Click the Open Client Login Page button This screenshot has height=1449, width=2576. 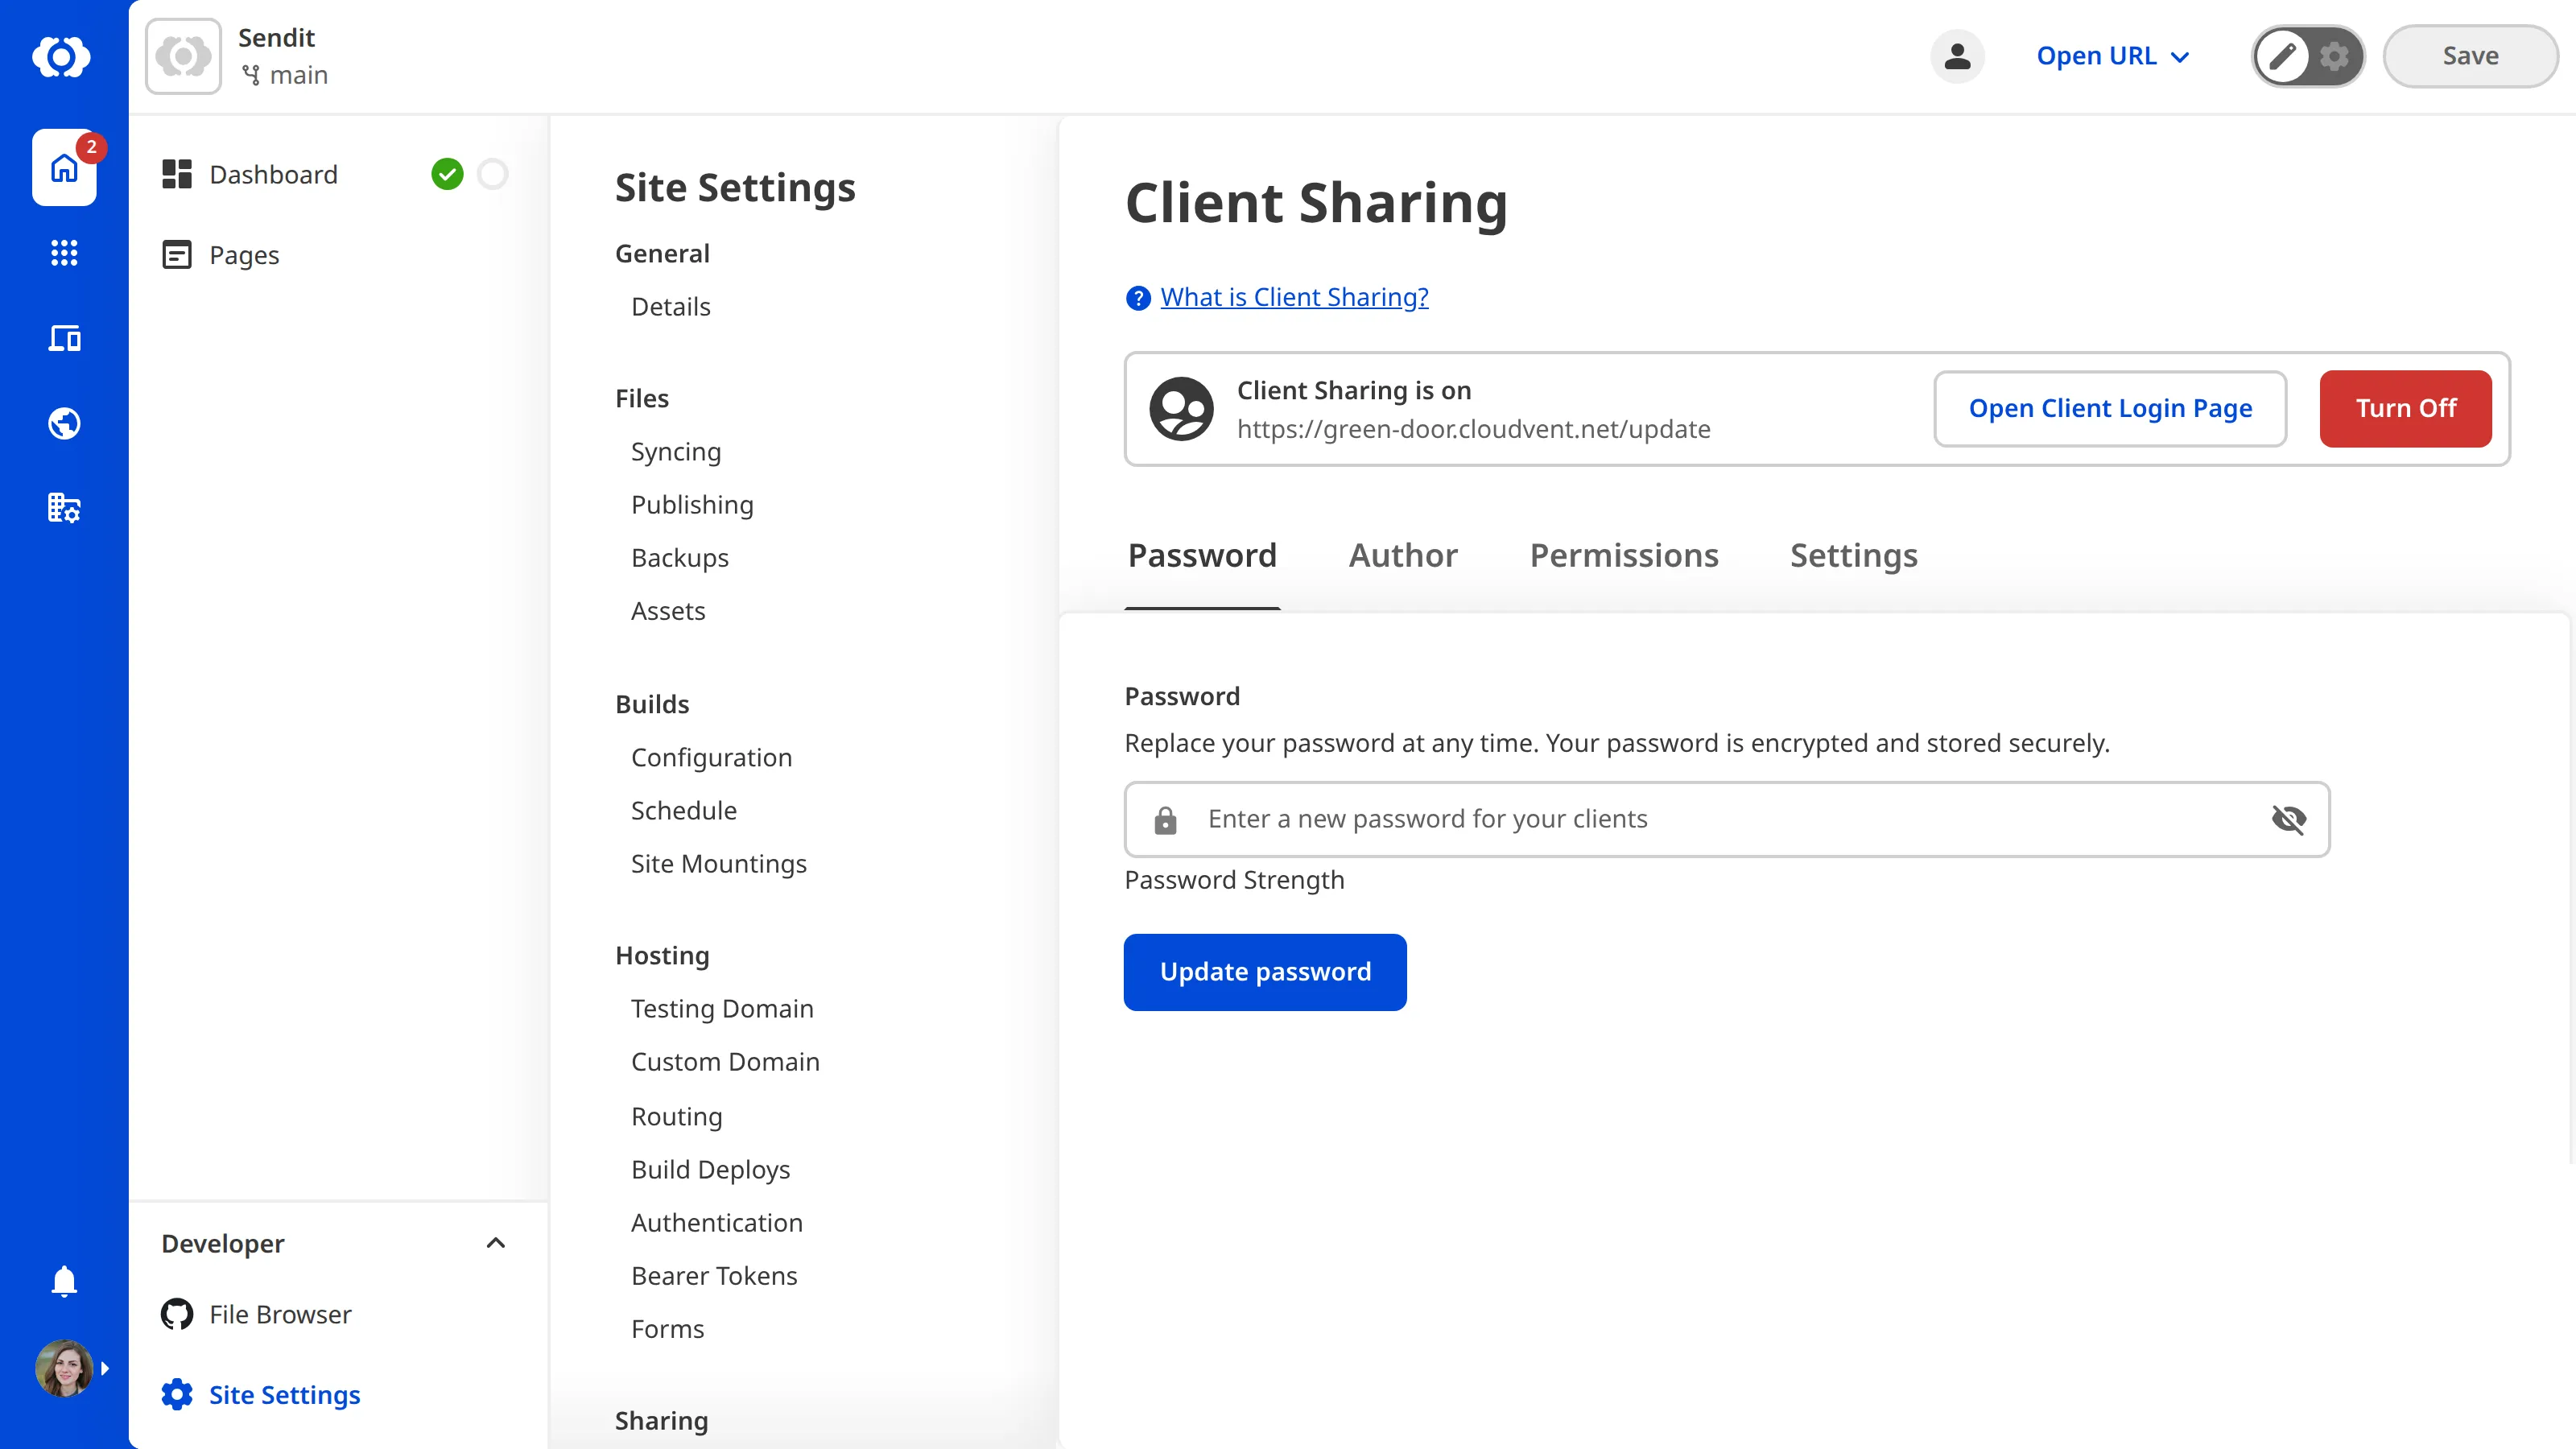click(x=2110, y=408)
